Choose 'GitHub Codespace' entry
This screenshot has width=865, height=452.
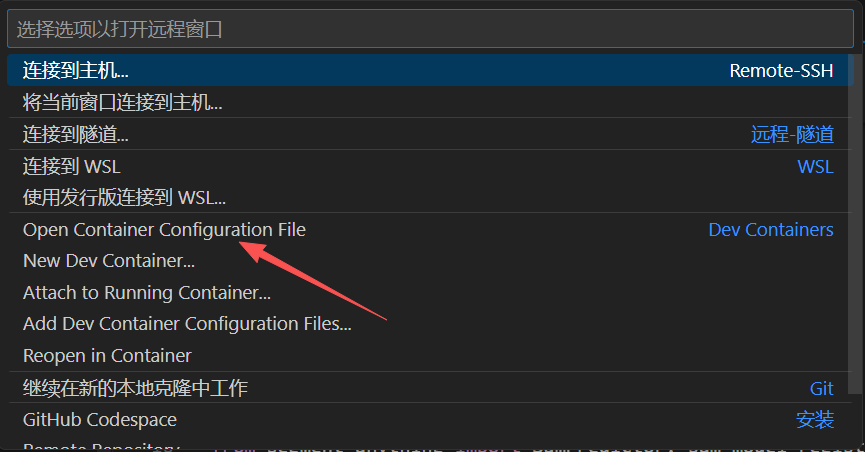pos(430,419)
